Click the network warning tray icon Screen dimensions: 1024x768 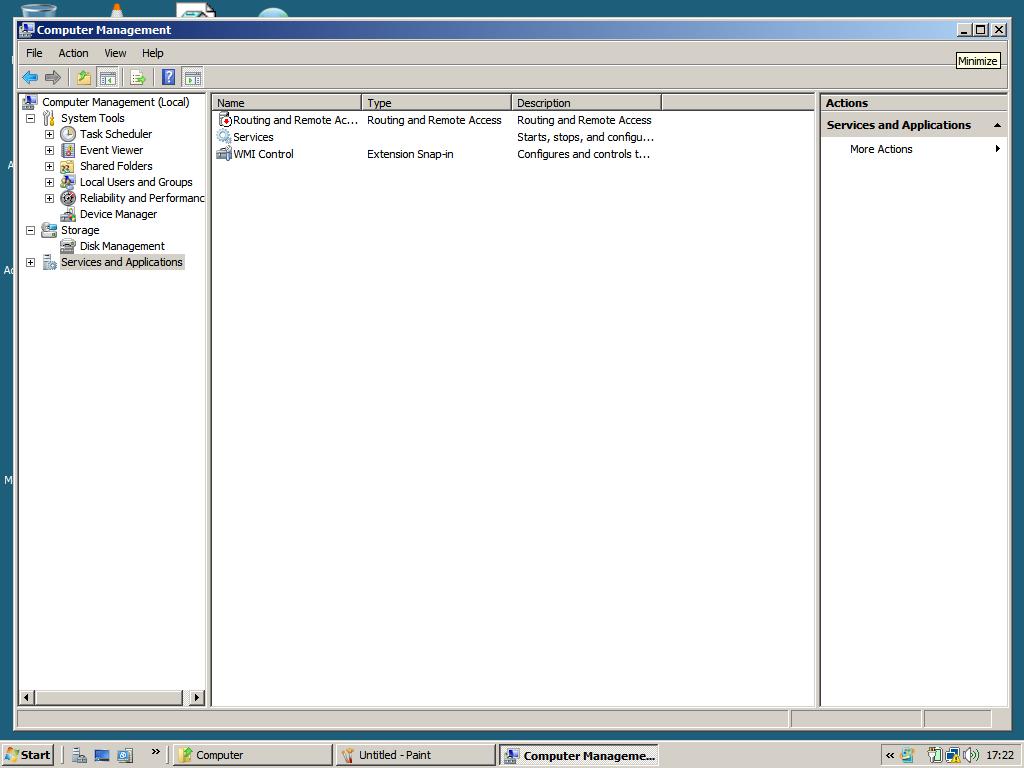click(953, 755)
